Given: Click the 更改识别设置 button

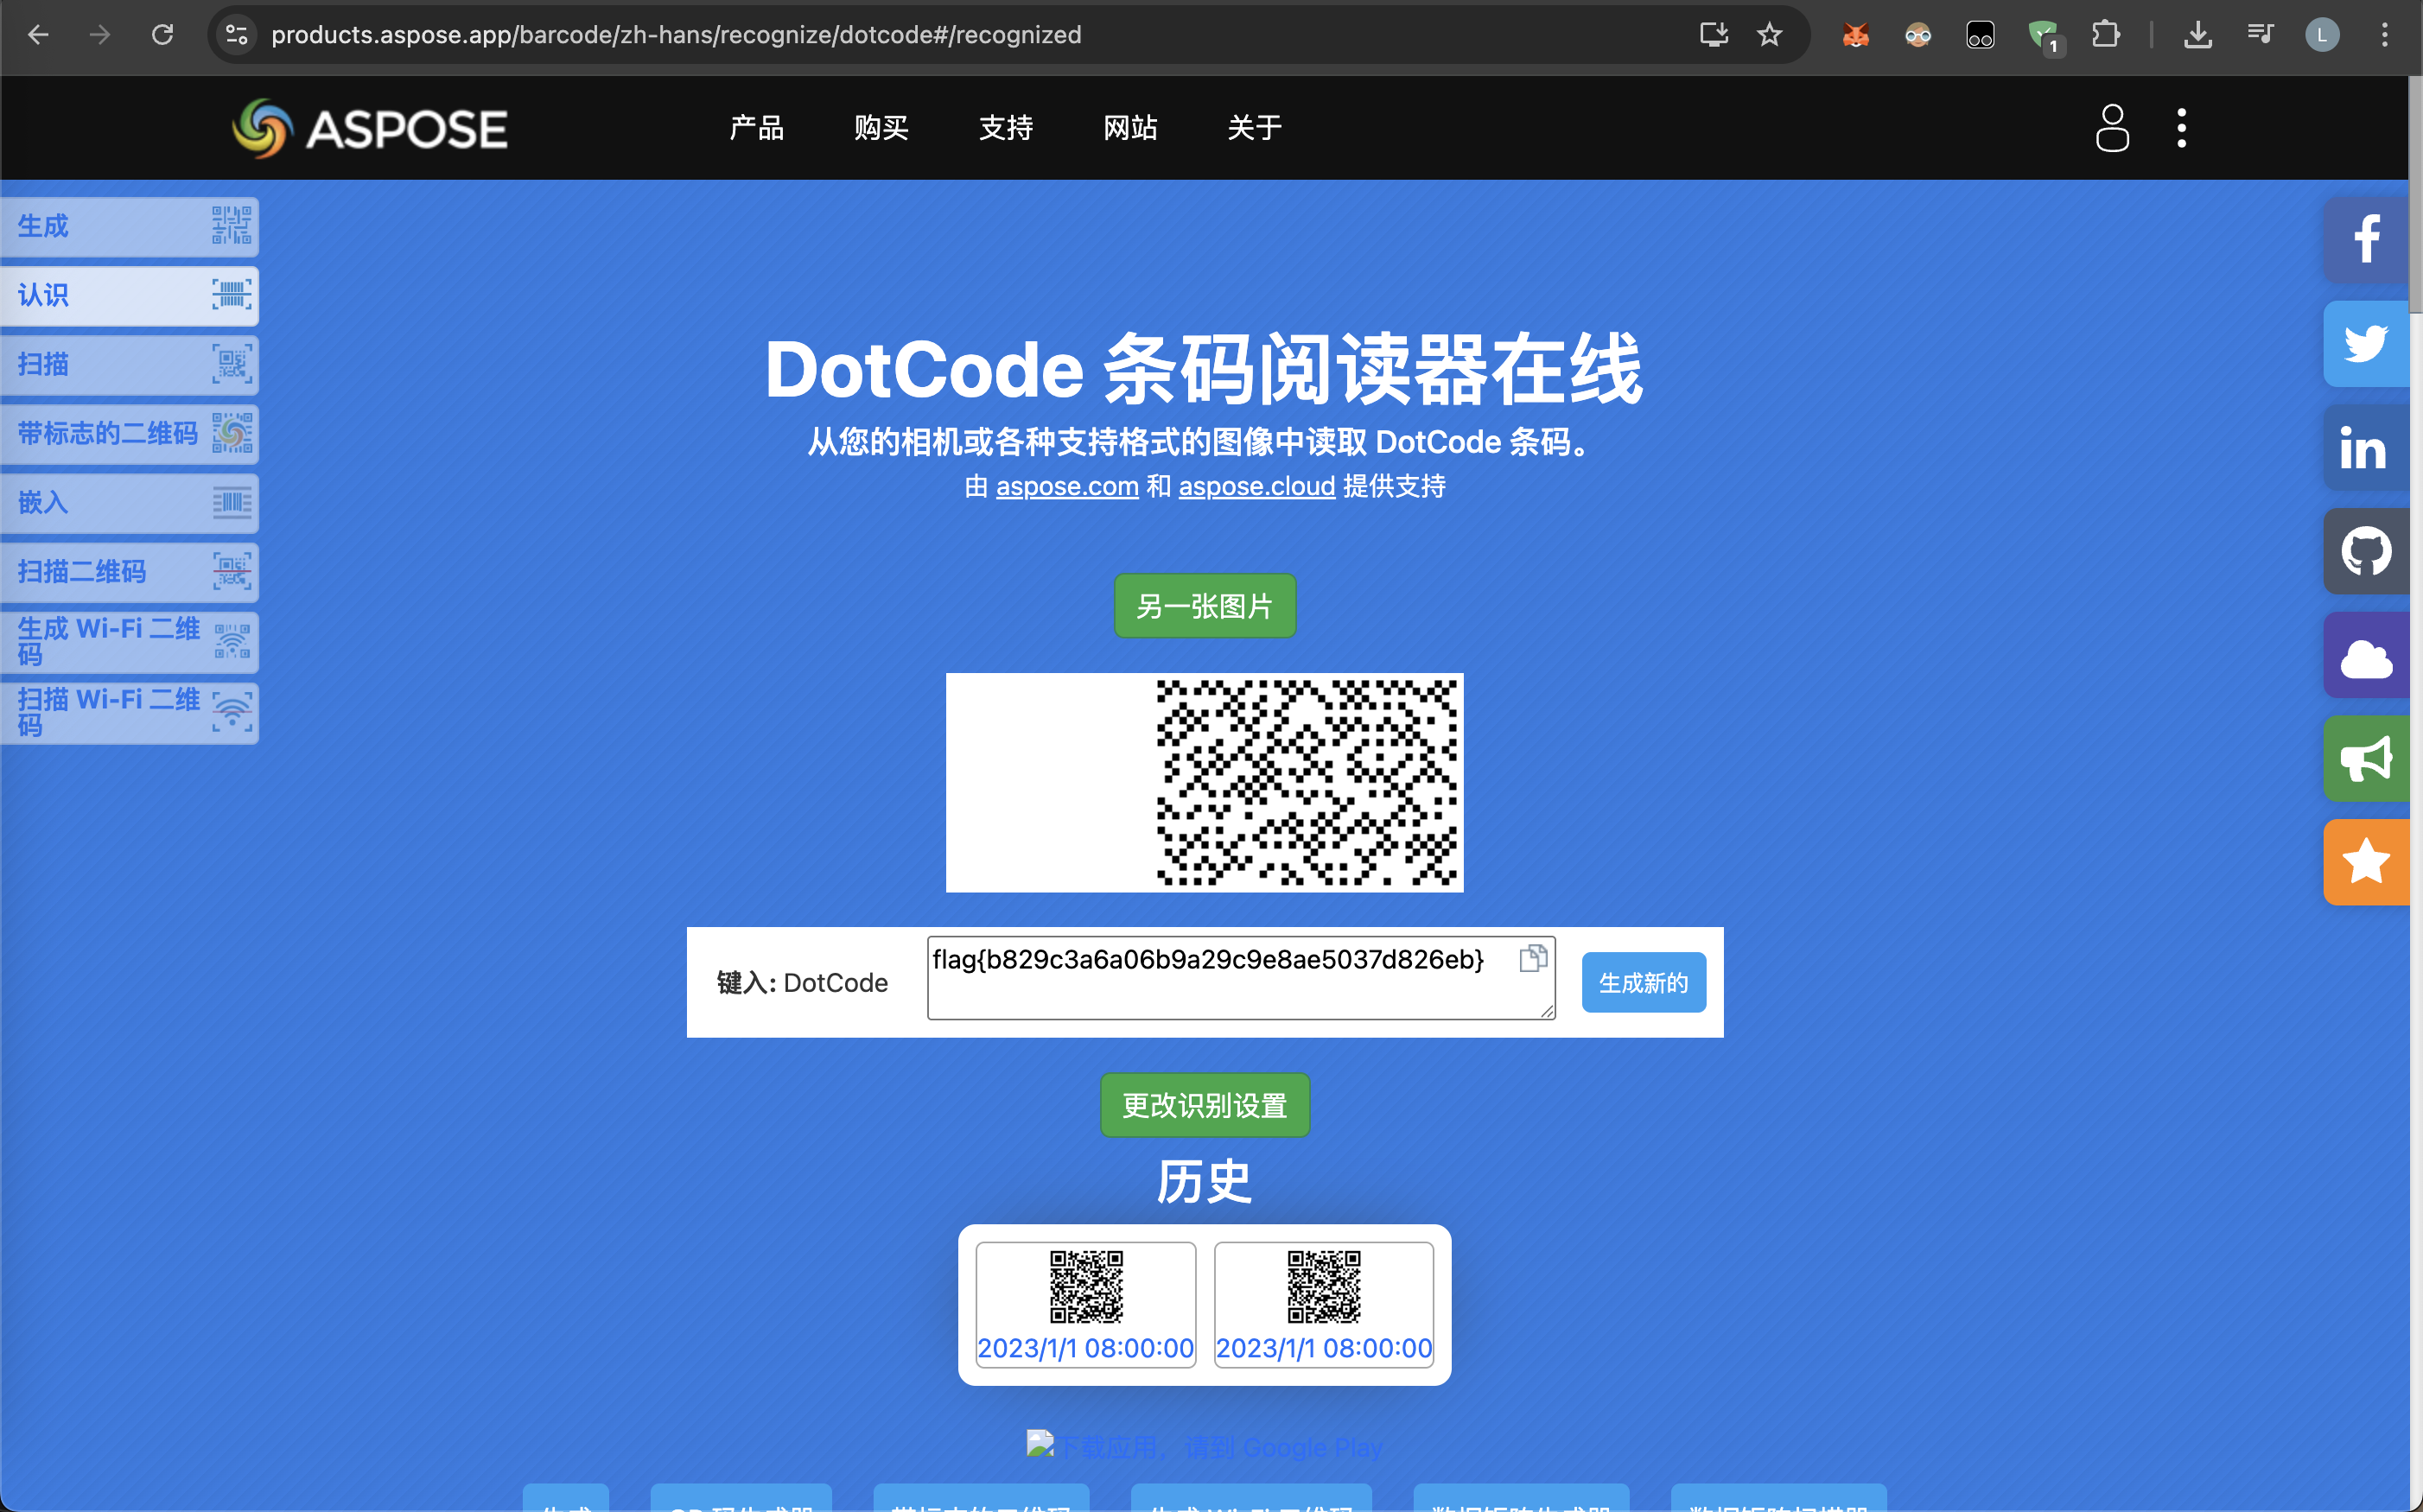Looking at the screenshot, I should [x=1204, y=1105].
